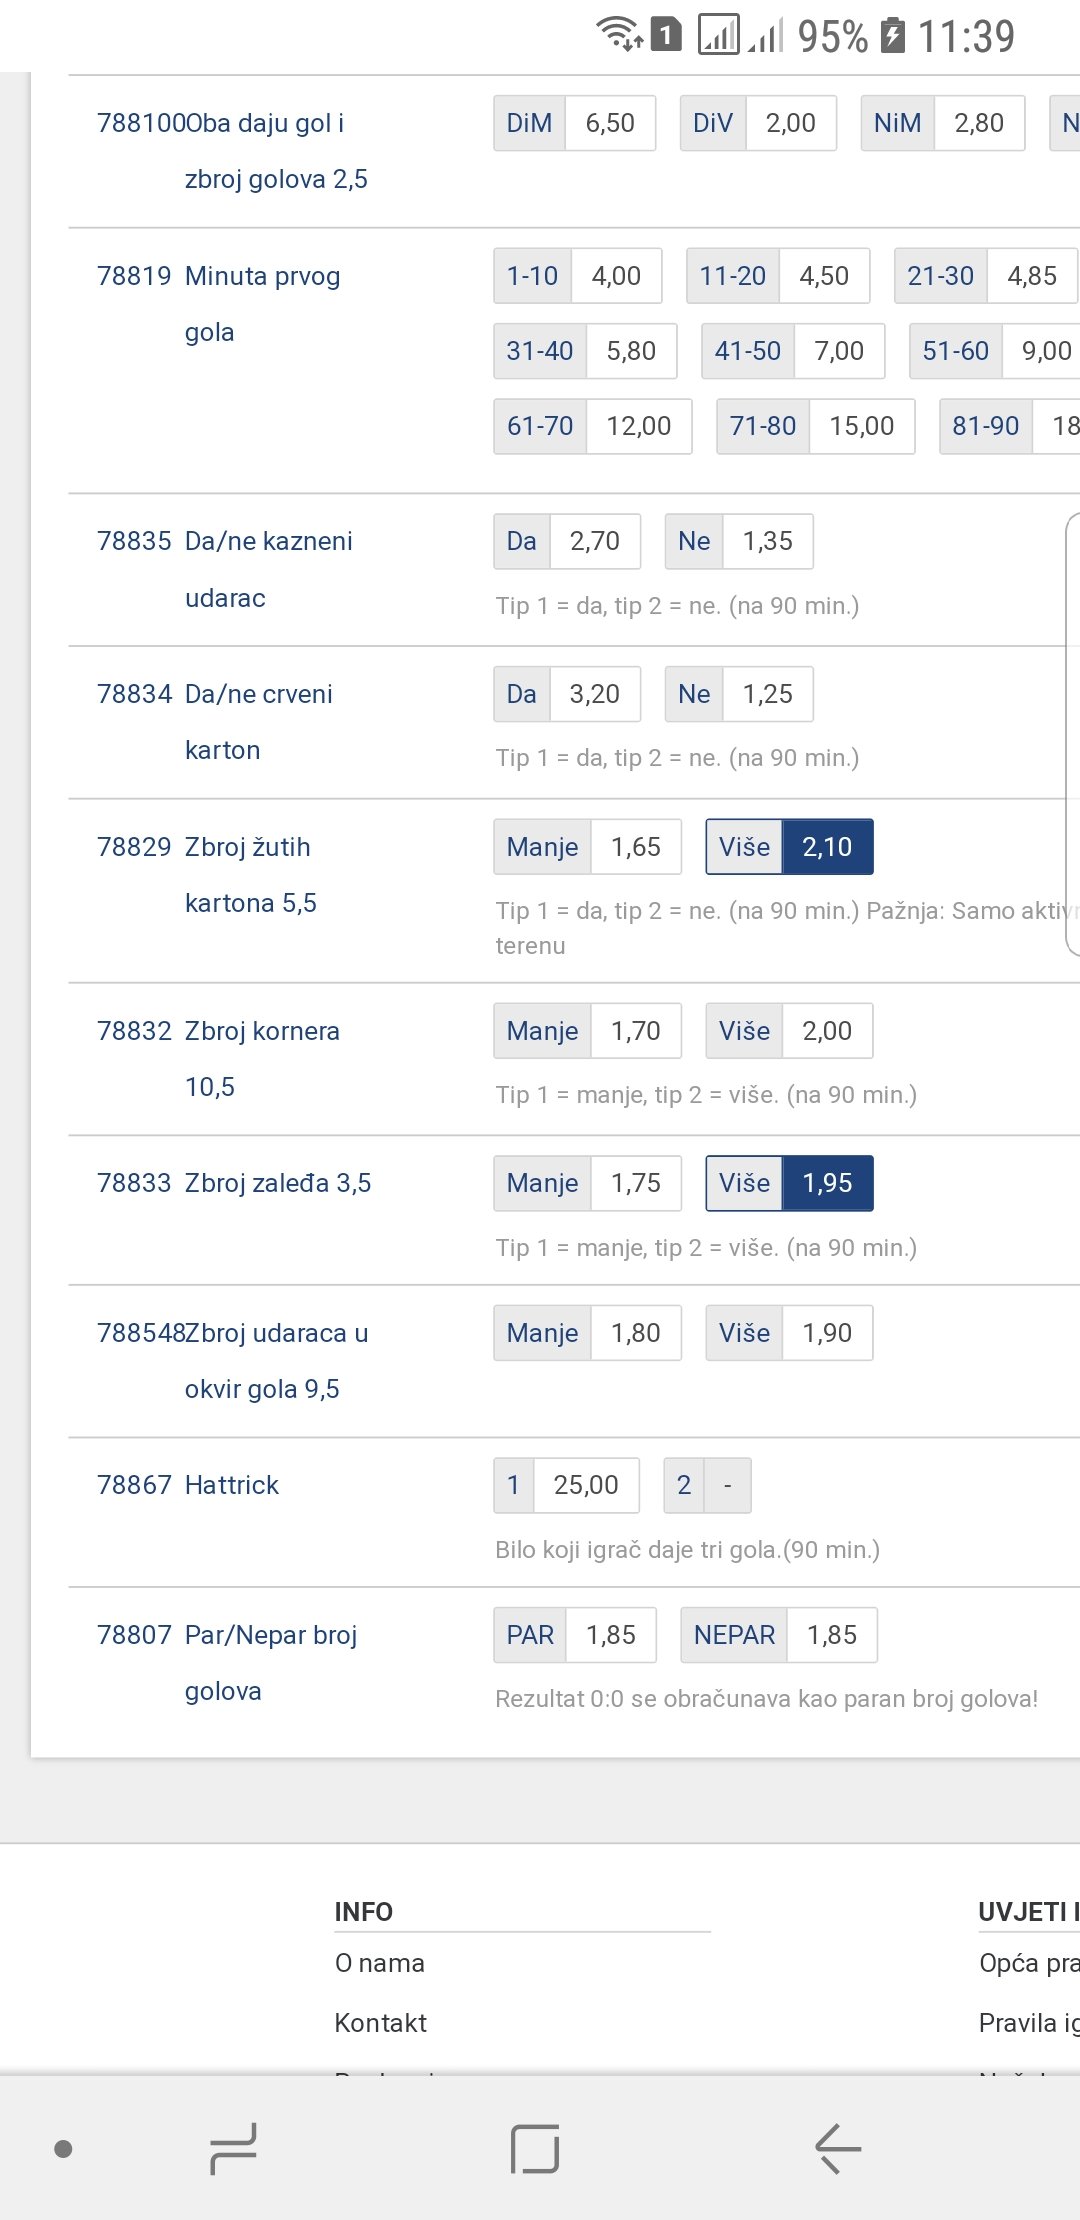The height and width of the screenshot is (2220, 1080).
Task: Tap the Android back navigation icon
Action: 838,2148
